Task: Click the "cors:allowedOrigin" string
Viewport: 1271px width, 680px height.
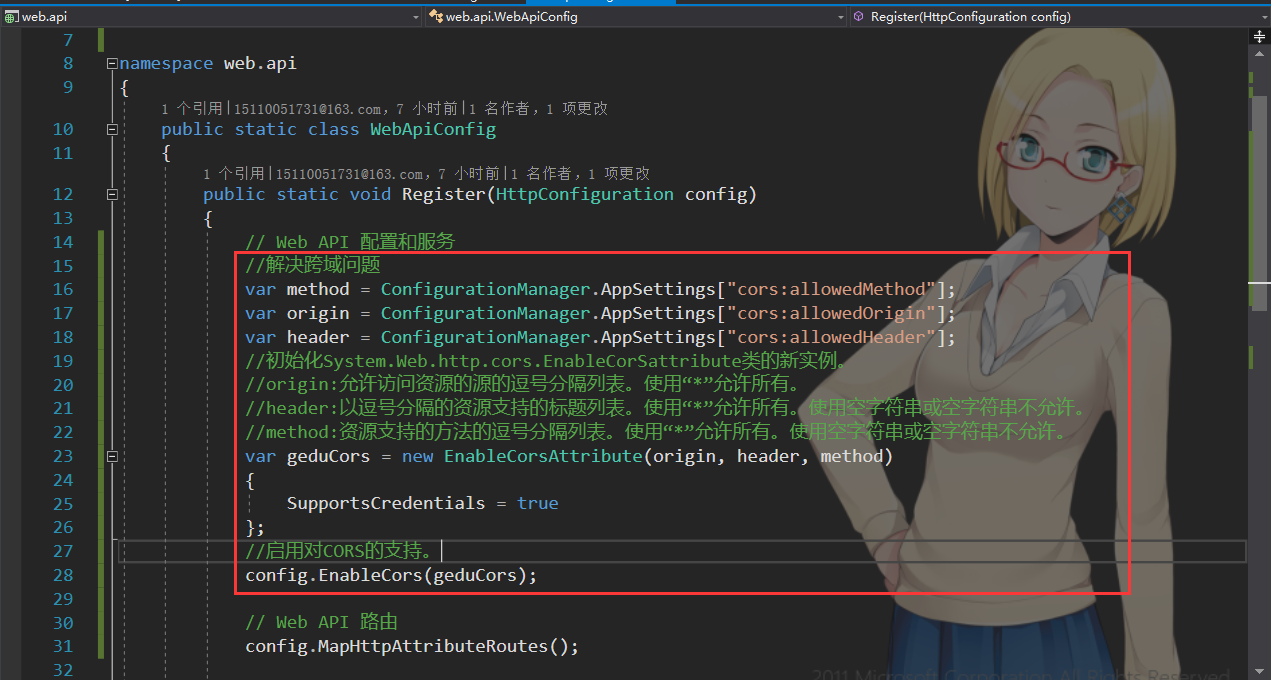Action: 831,313
